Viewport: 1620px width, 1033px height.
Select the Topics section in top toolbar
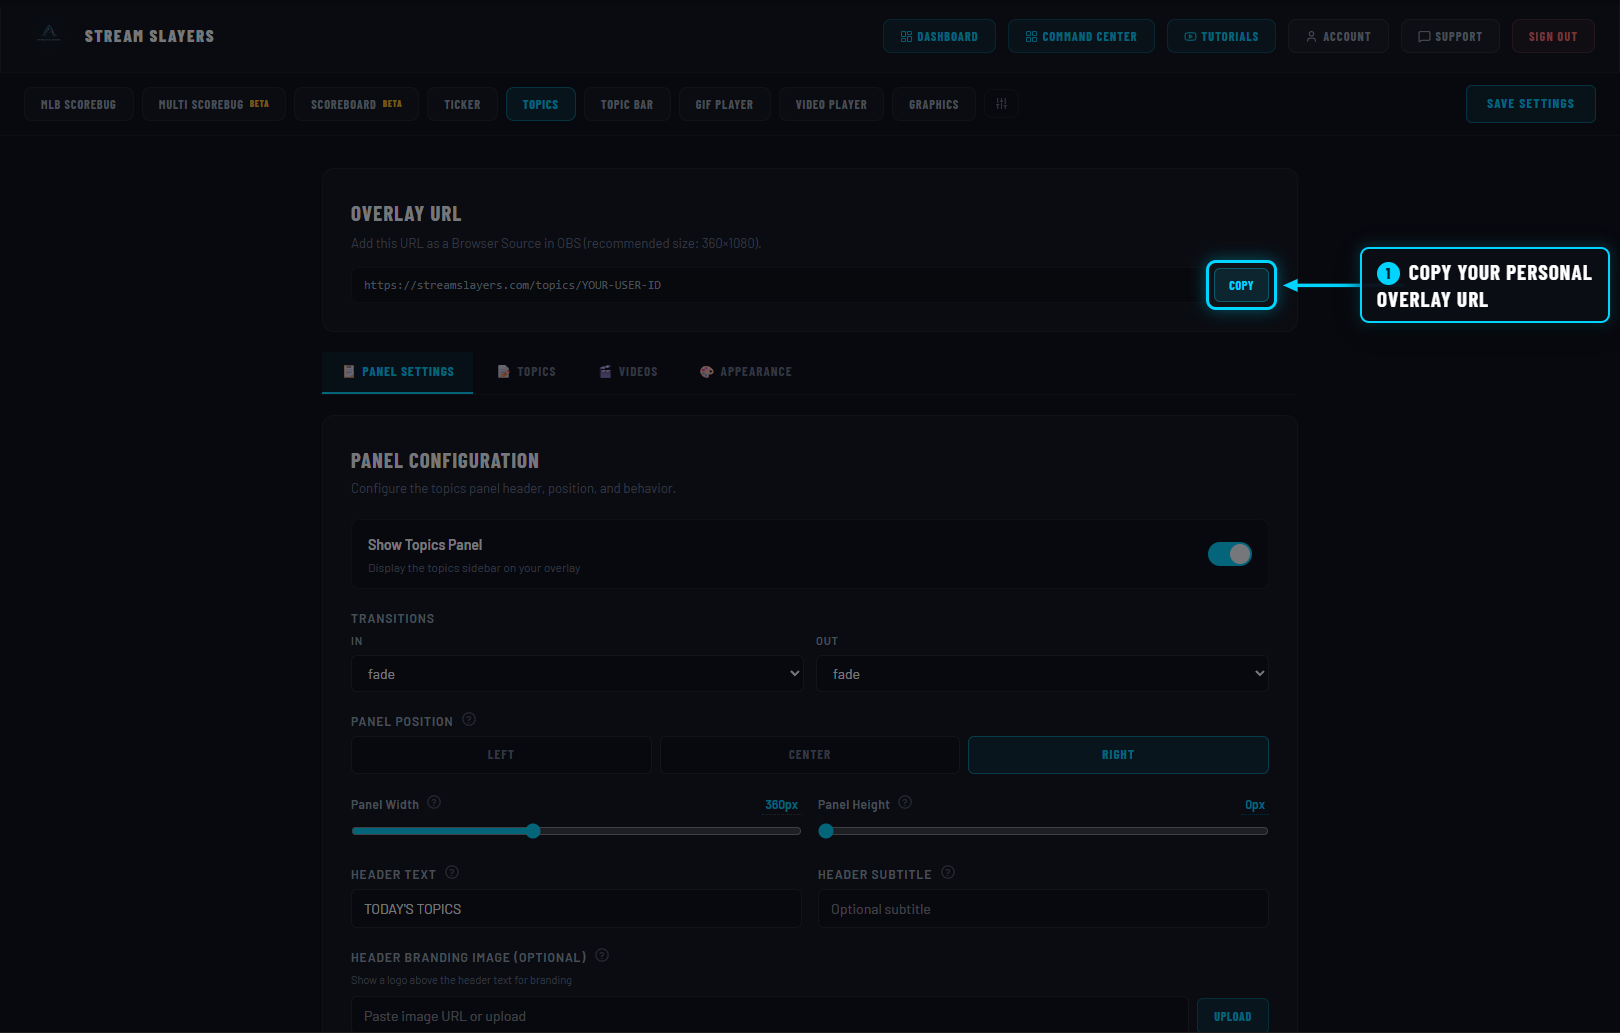tap(540, 104)
